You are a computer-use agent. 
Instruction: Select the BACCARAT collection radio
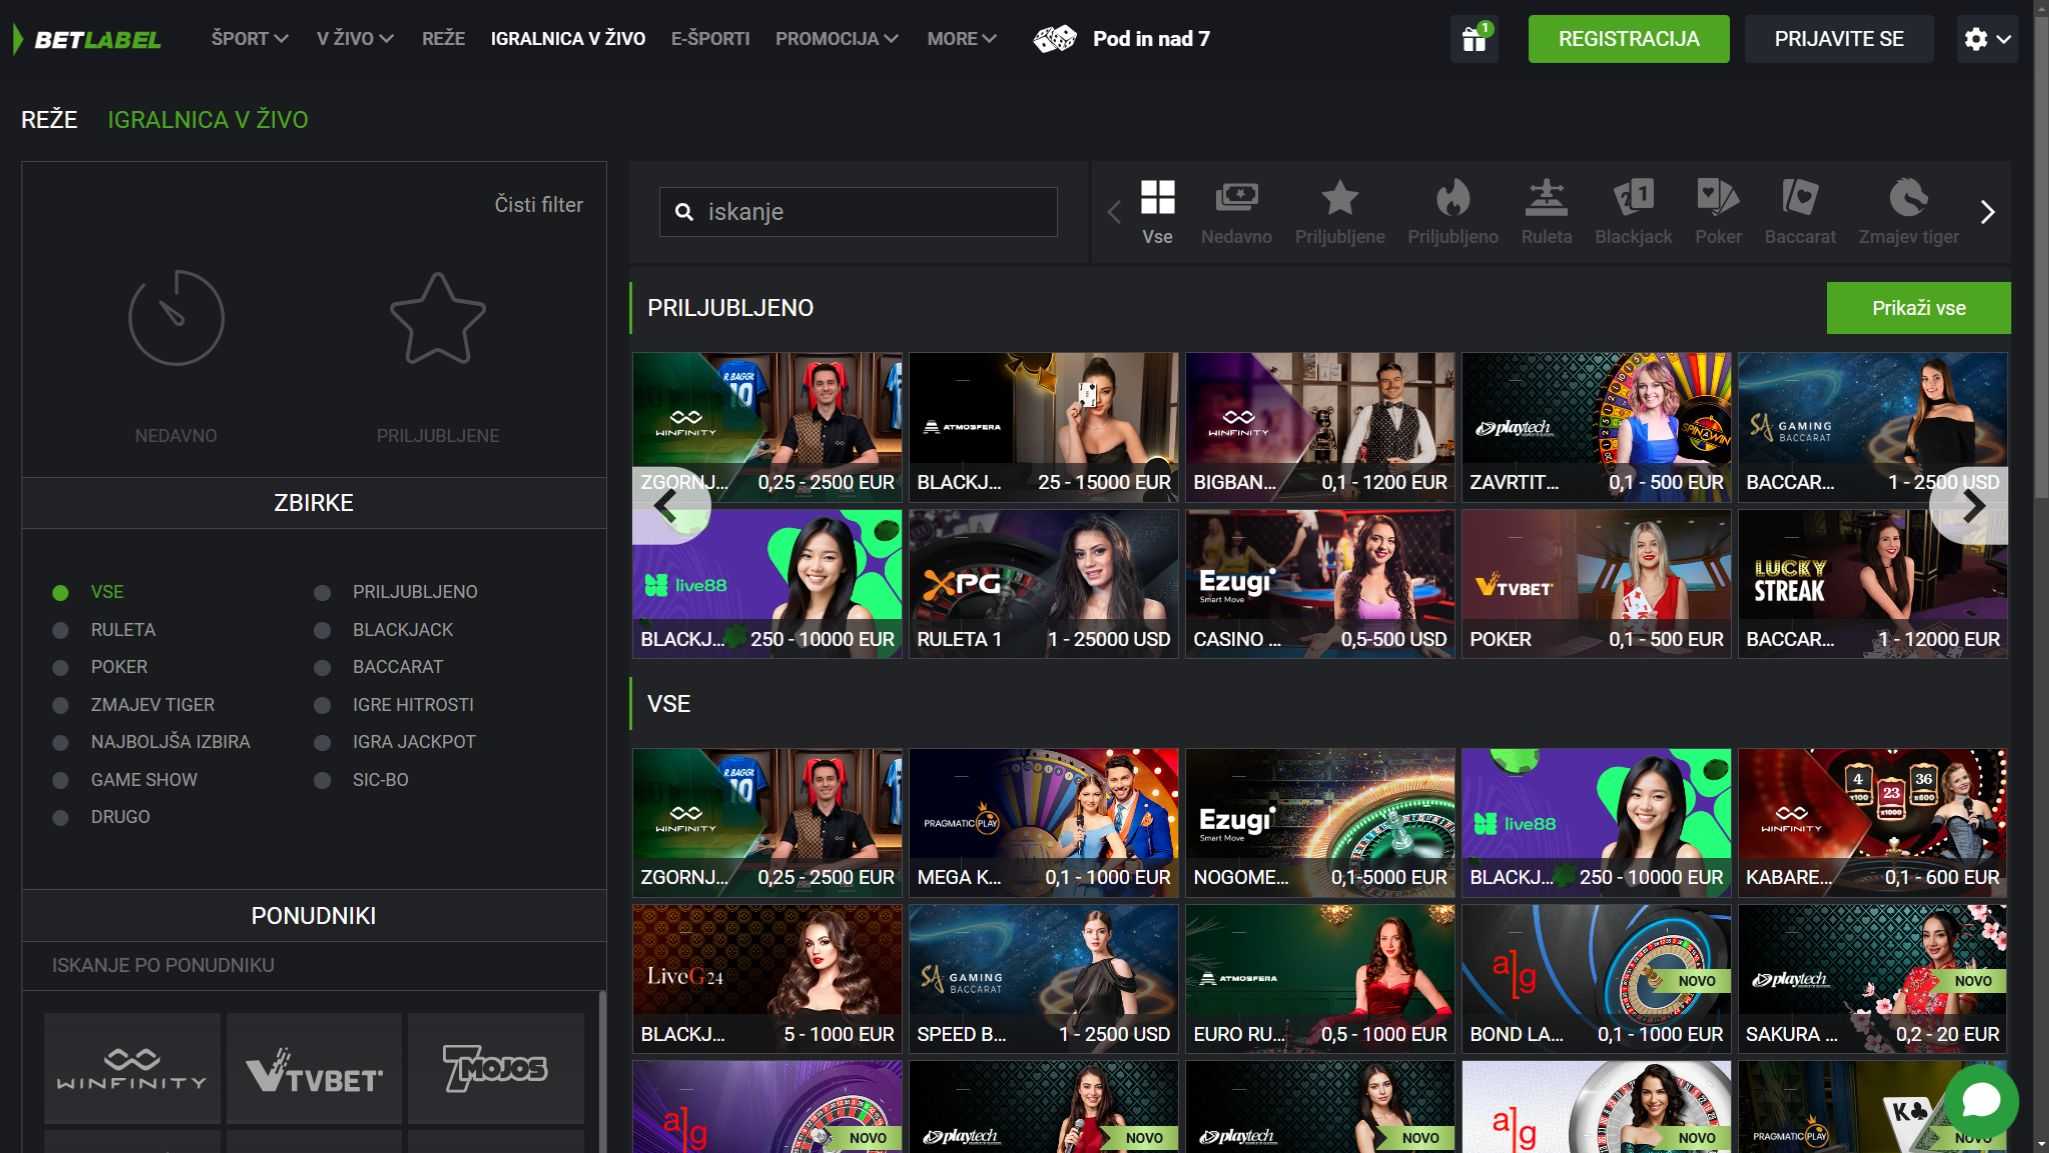(322, 667)
